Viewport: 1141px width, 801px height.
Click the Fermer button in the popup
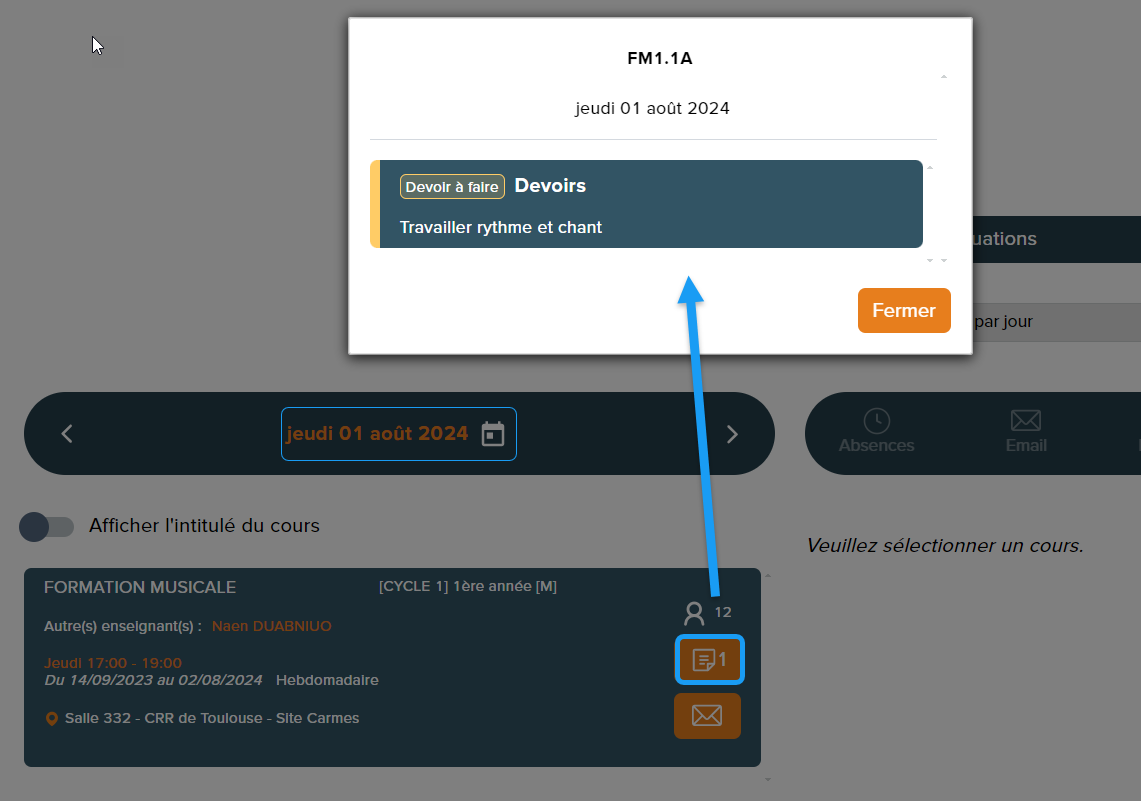tap(903, 310)
